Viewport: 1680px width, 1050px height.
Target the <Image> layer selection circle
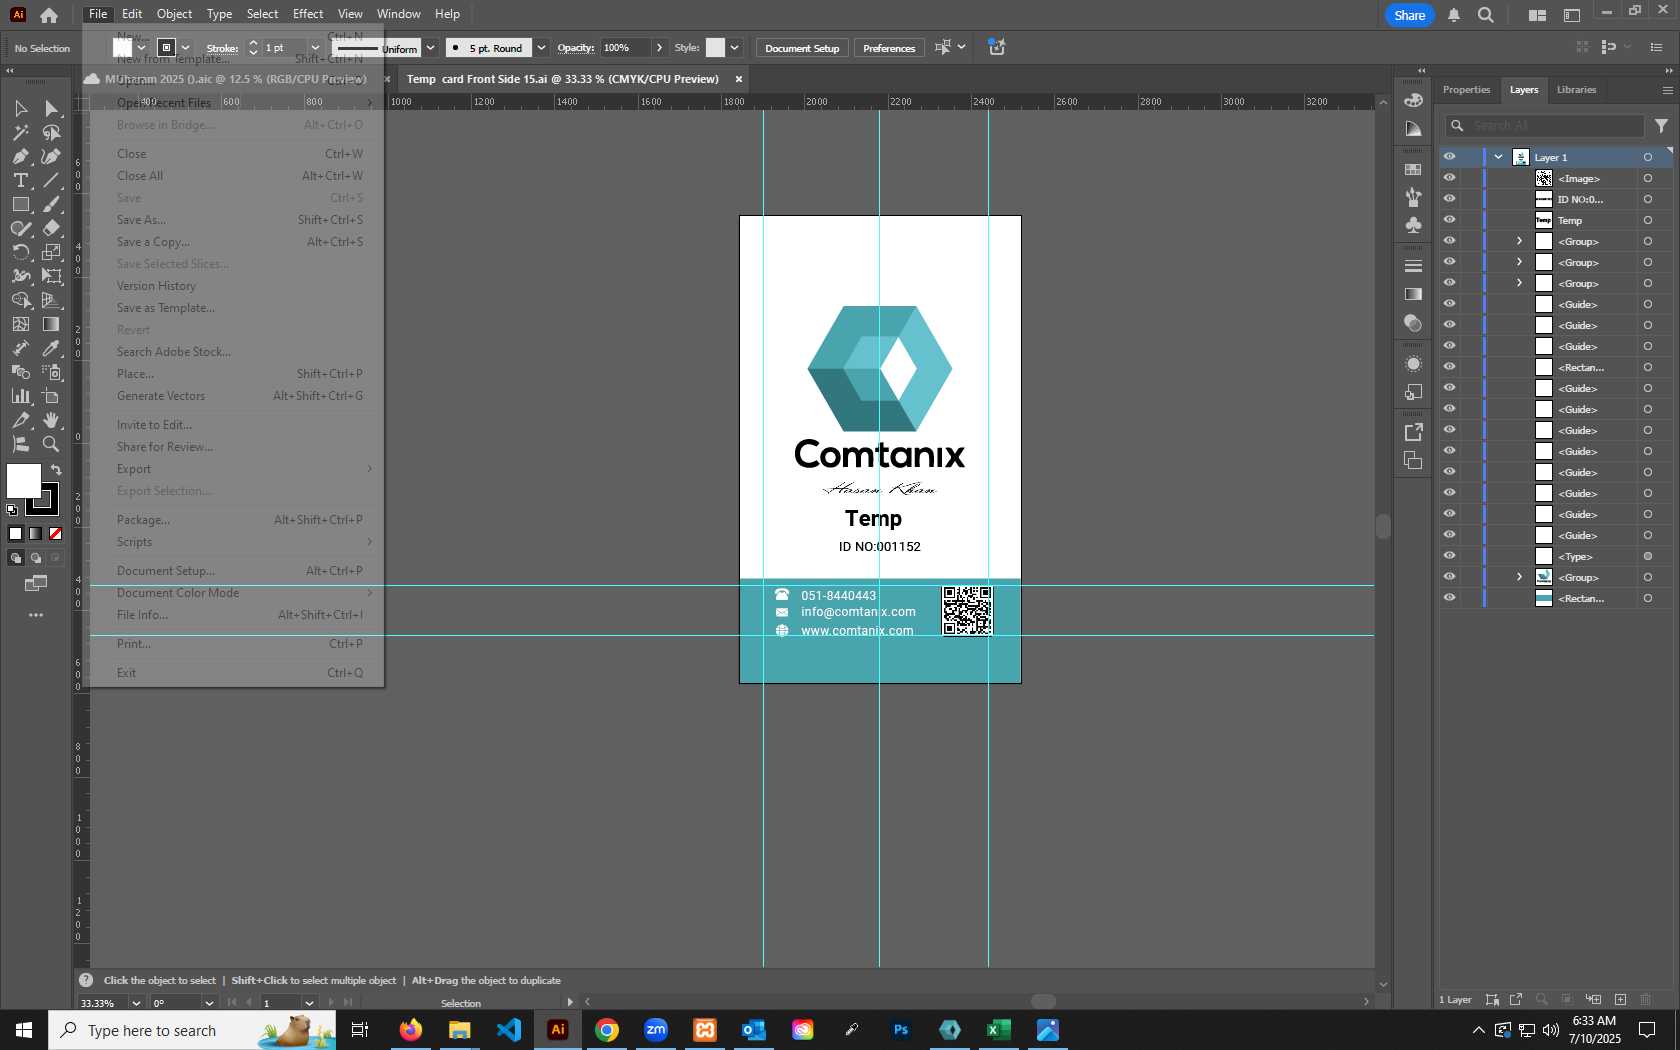click(1648, 178)
